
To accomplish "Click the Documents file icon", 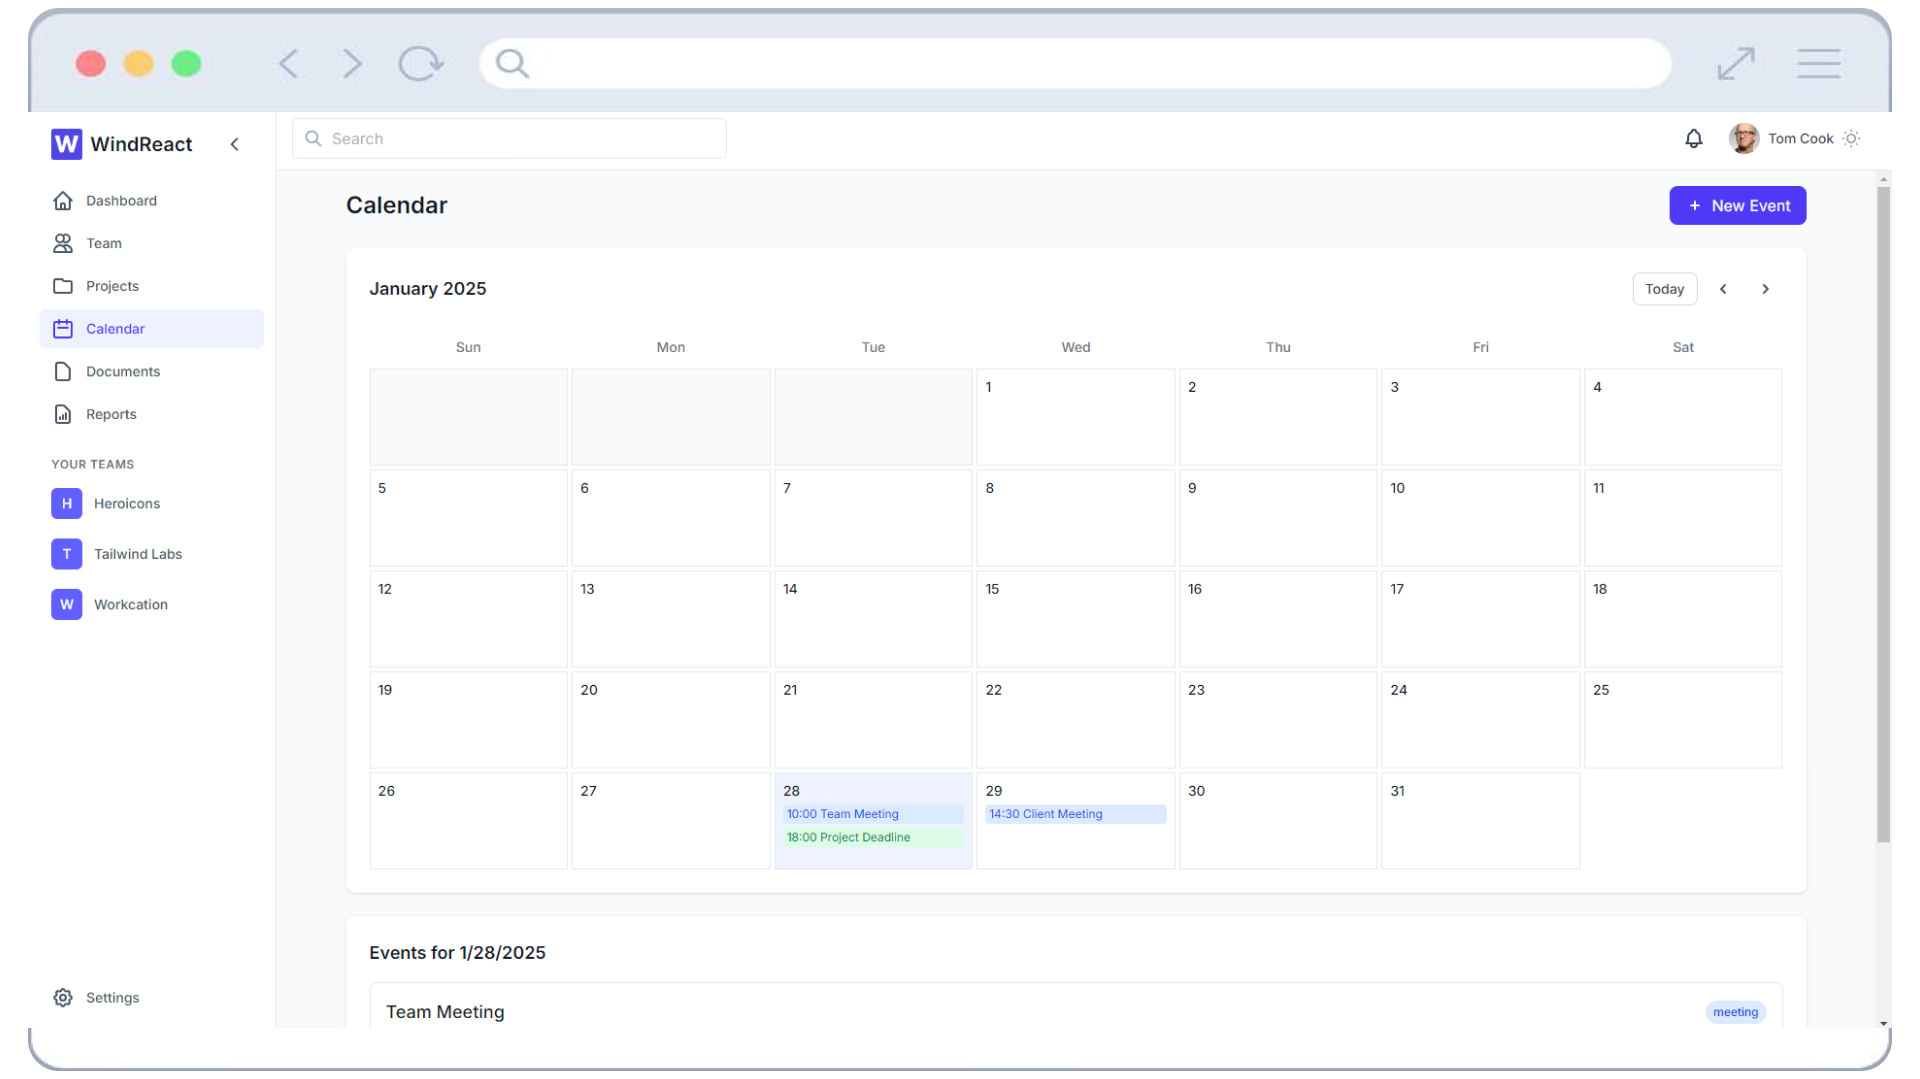I will (63, 372).
